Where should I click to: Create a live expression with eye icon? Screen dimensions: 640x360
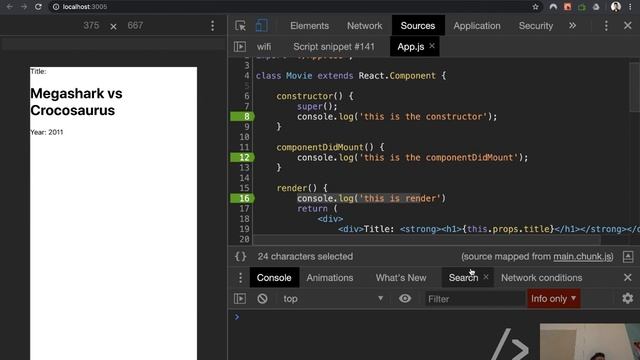coord(405,299)
